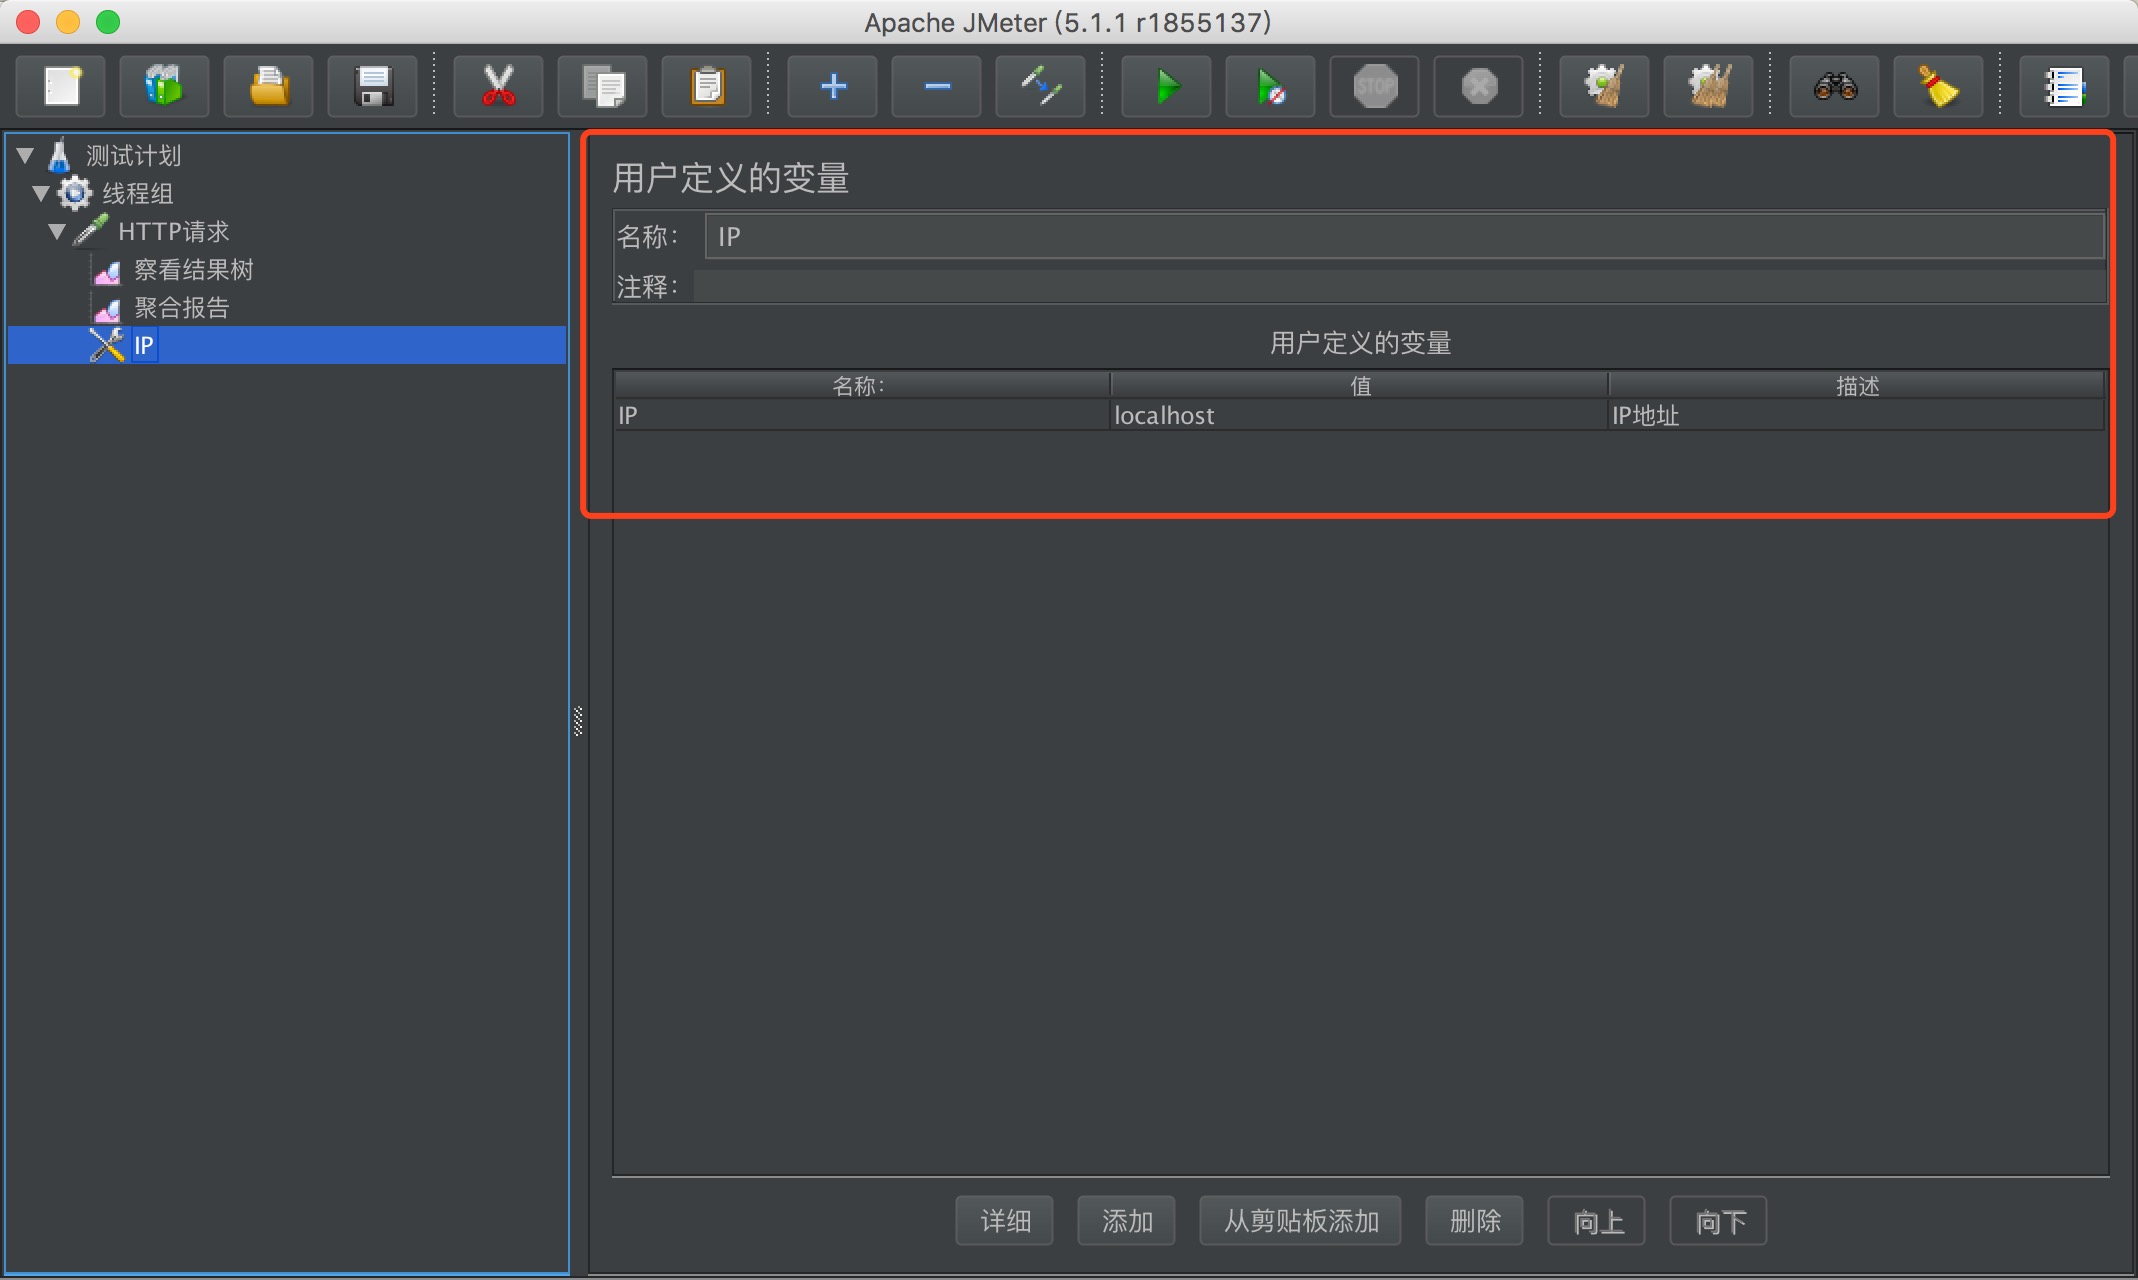Click the Stop sign icon
Image resolution: width=2138 pixels, height=1280 pixels.
[x=1374, y=86]
